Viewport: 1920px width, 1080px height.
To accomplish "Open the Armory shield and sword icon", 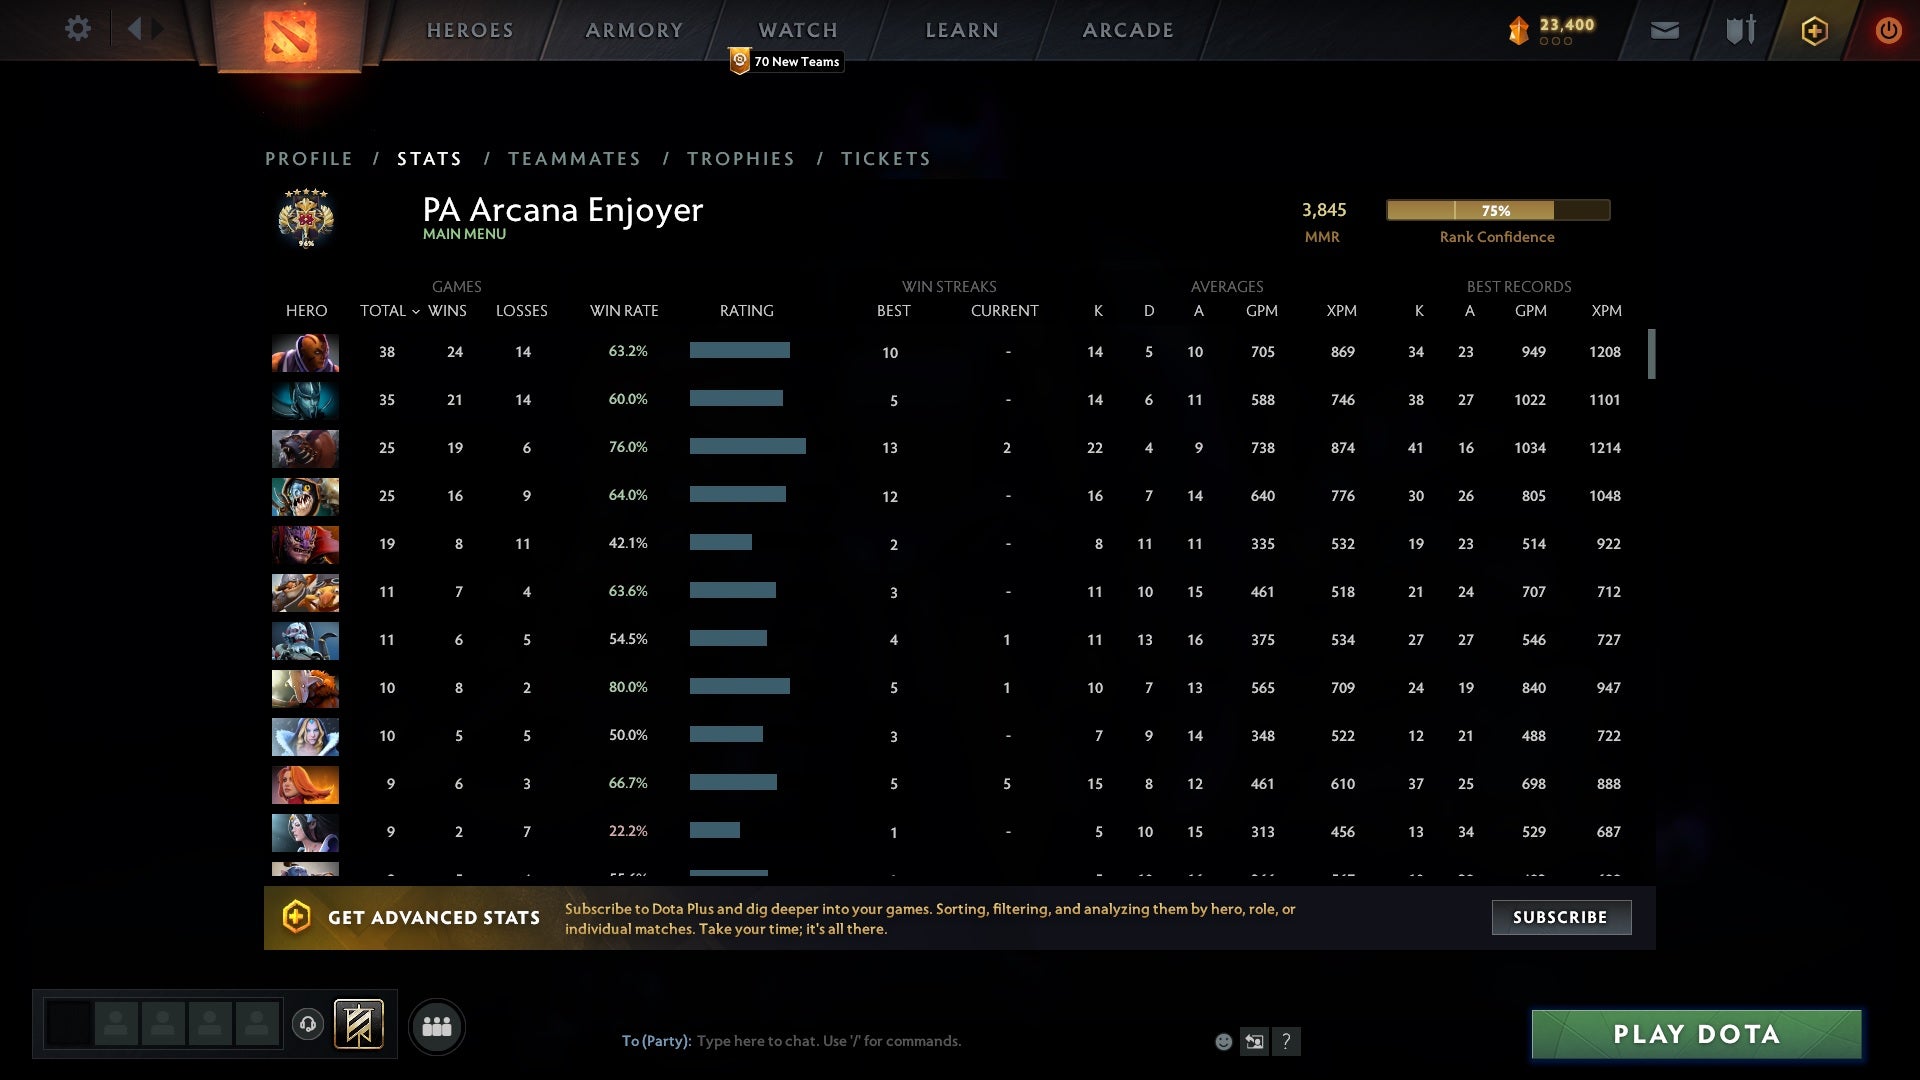I will (x=1739, y=30).
